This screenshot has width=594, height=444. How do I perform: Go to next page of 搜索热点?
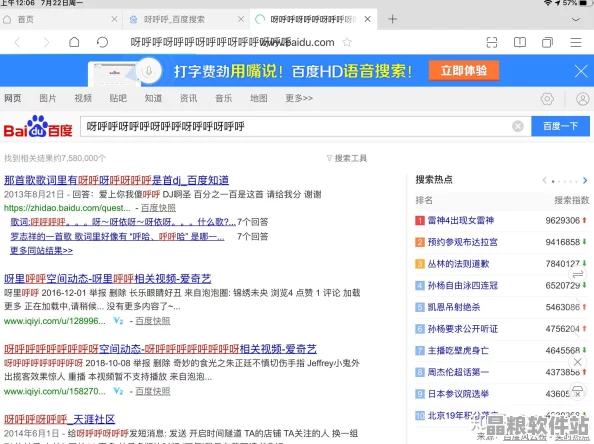click(x=585, y=180)
